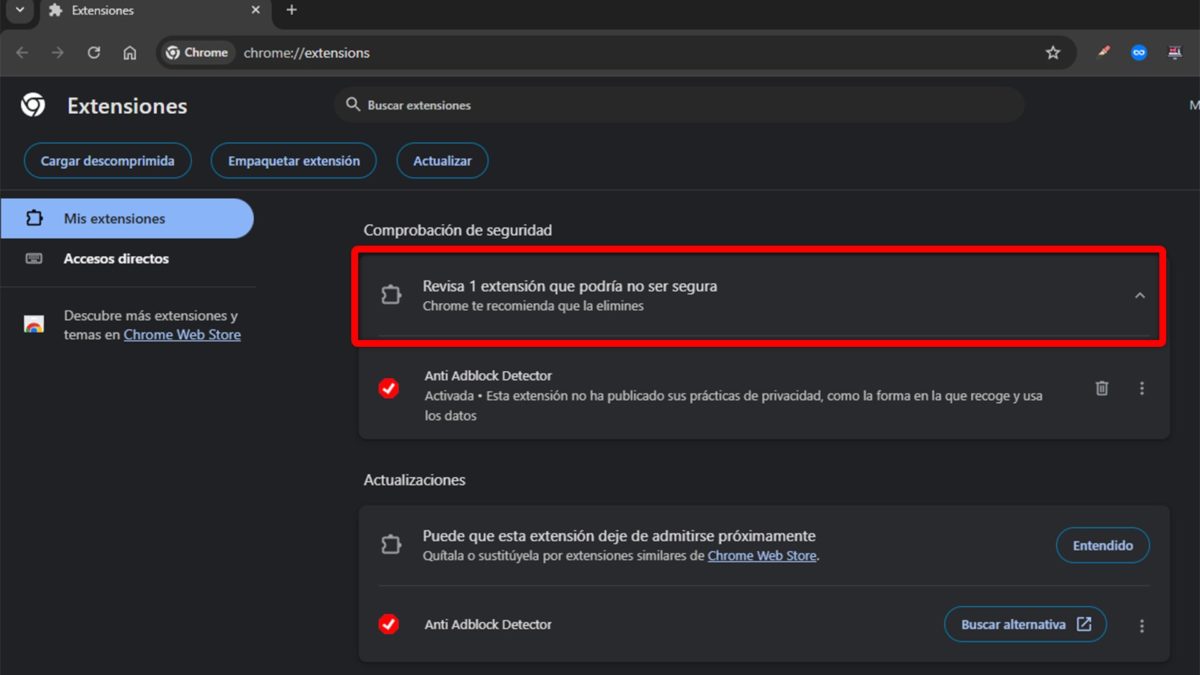The image size is (1200, 675).
Task: Open the tab search dropdown arrow
Action: pos(19,10)
